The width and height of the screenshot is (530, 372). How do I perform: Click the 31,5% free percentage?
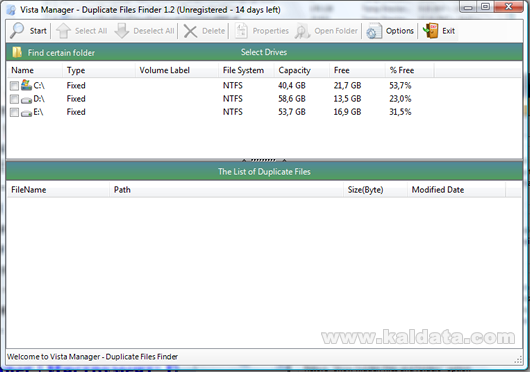(400, 112)
